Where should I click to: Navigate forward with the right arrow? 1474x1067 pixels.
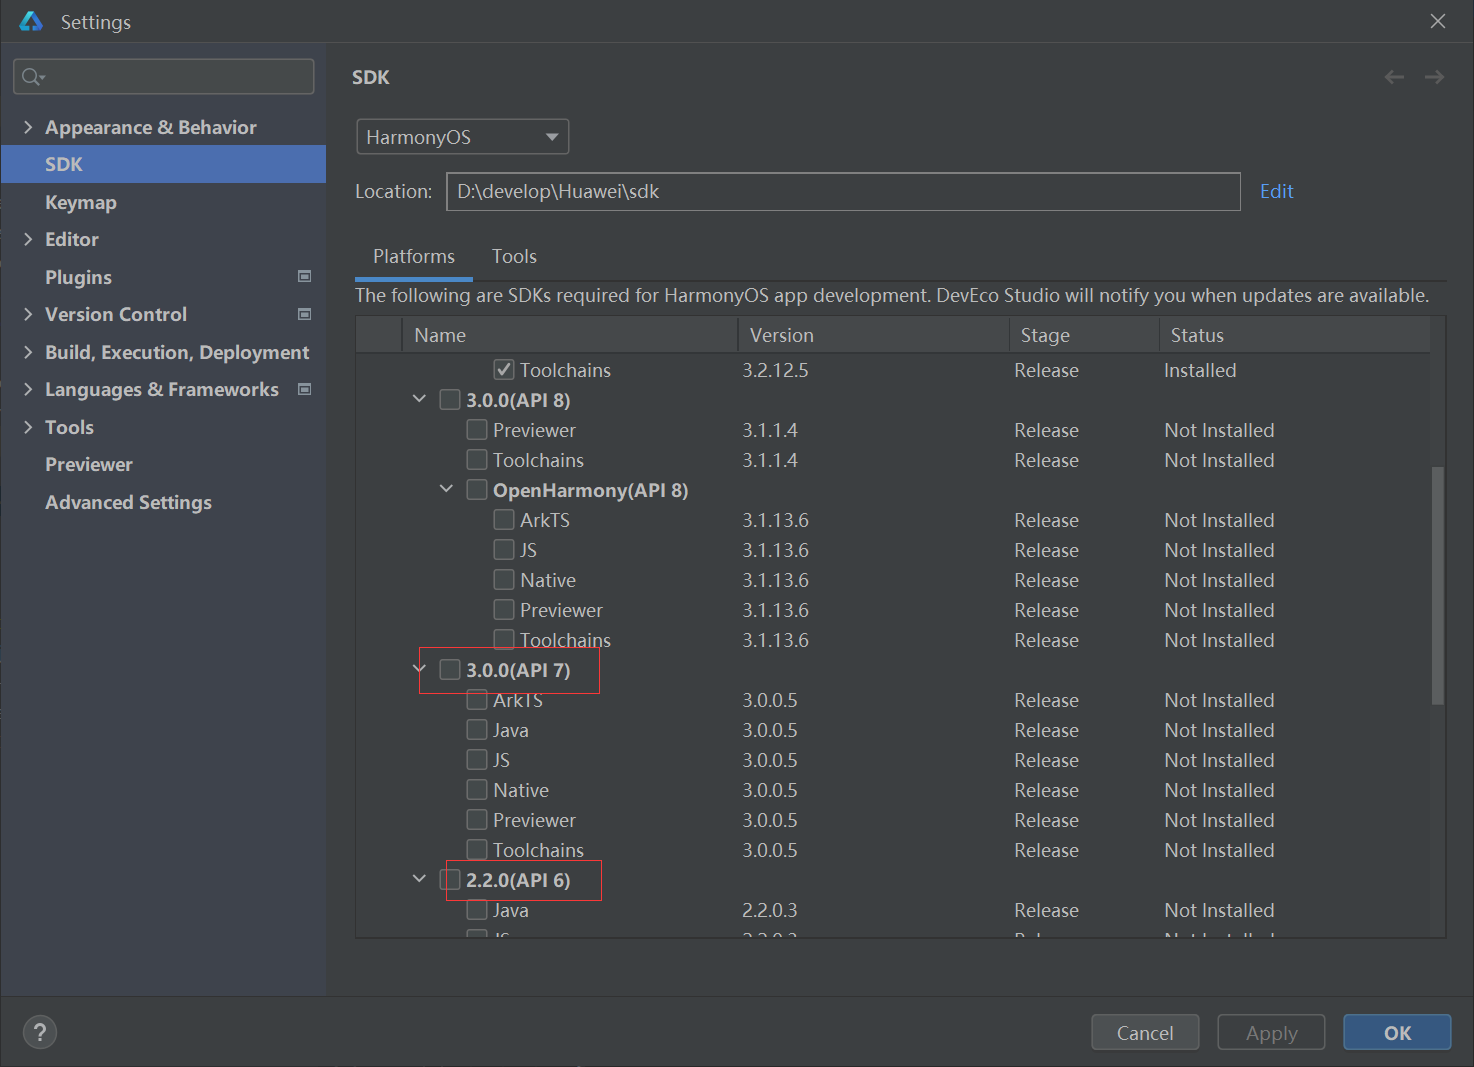(x=1434, y=77)
